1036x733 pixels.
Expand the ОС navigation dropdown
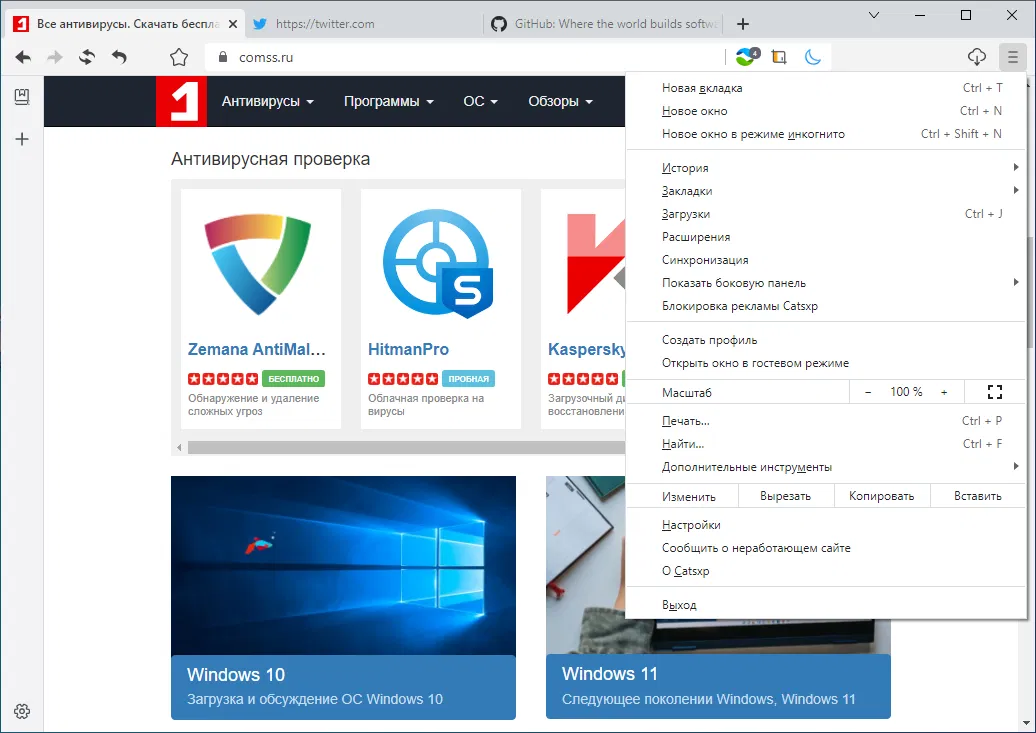coord(480,101)
